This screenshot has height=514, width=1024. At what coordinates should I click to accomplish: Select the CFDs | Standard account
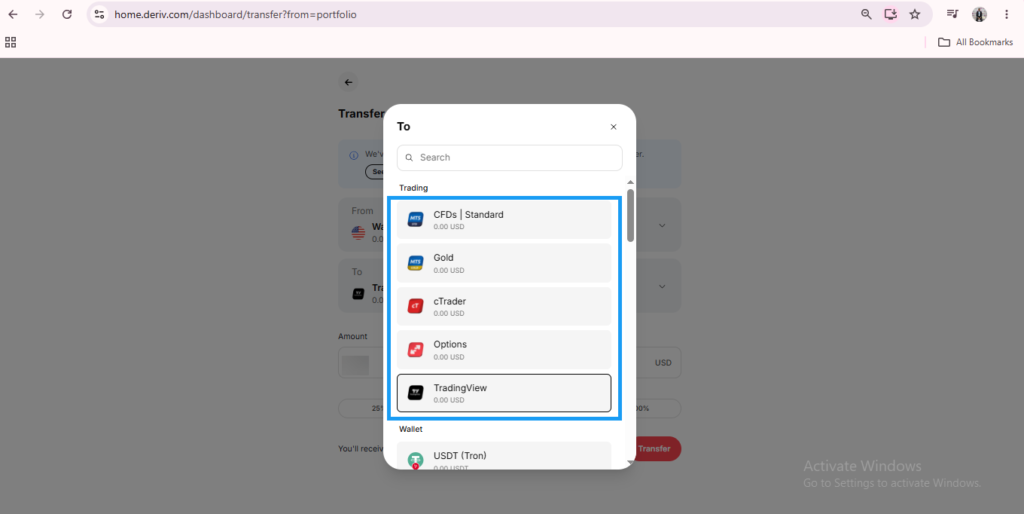(x=504, y=220)
